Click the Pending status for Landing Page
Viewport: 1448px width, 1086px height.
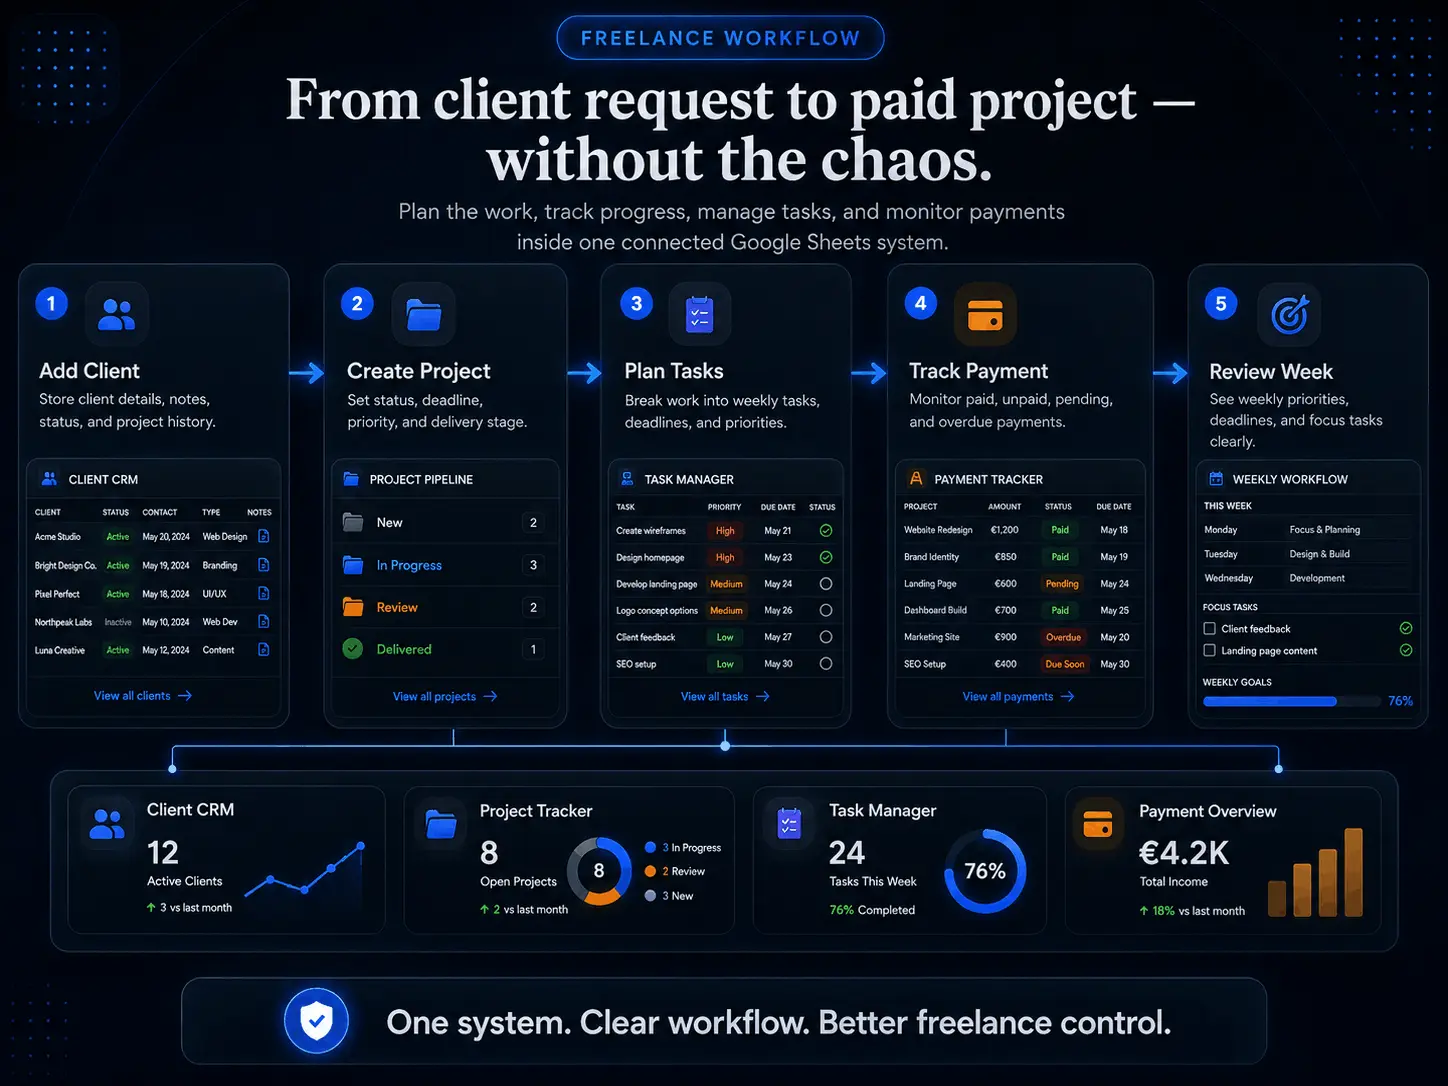[1062, 584]
